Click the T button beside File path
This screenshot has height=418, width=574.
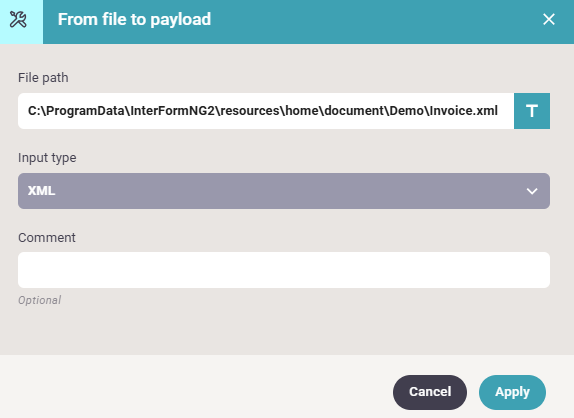tap(532, 111)
